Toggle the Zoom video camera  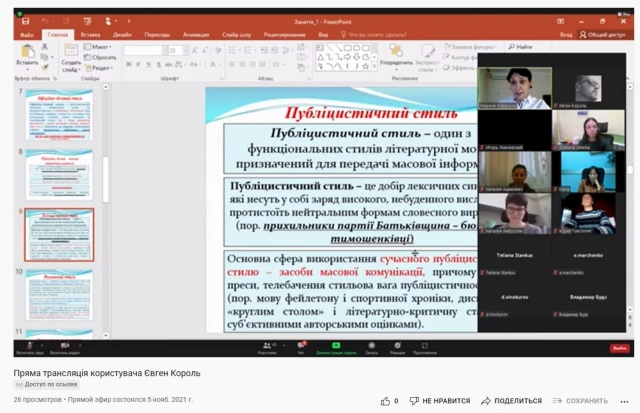65,346
